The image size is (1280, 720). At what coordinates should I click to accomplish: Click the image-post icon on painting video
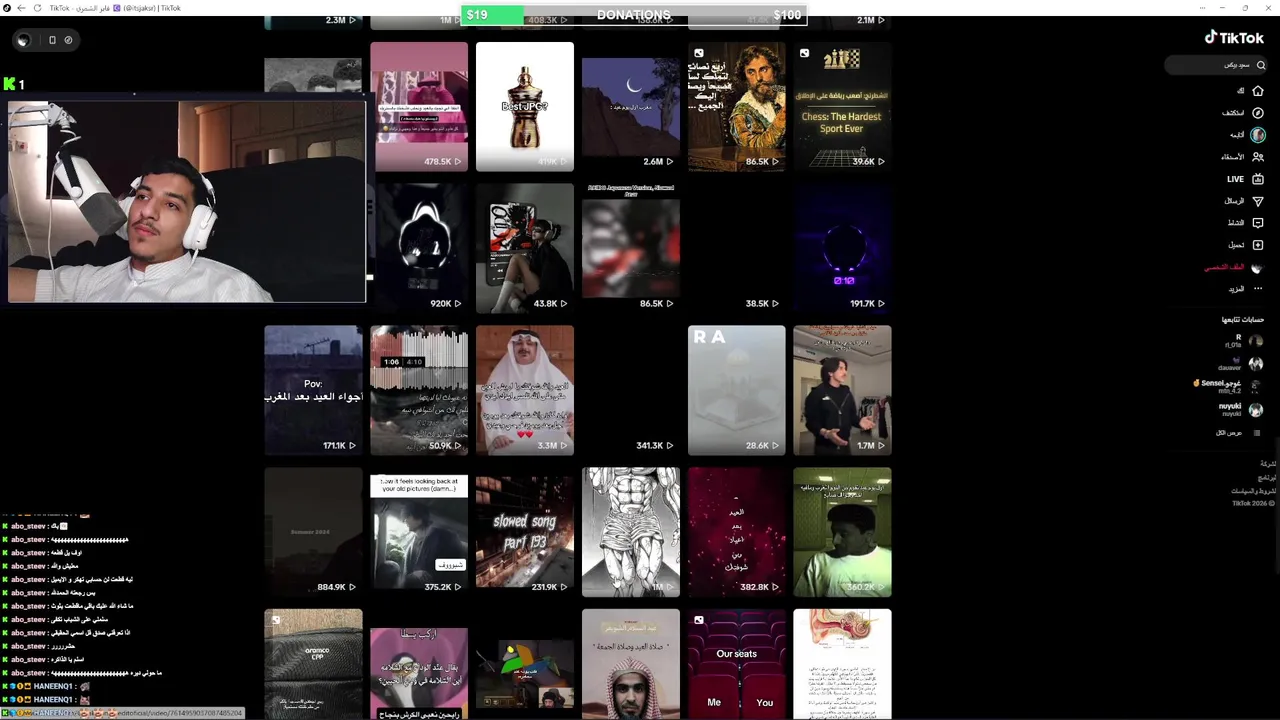(698, 53)
